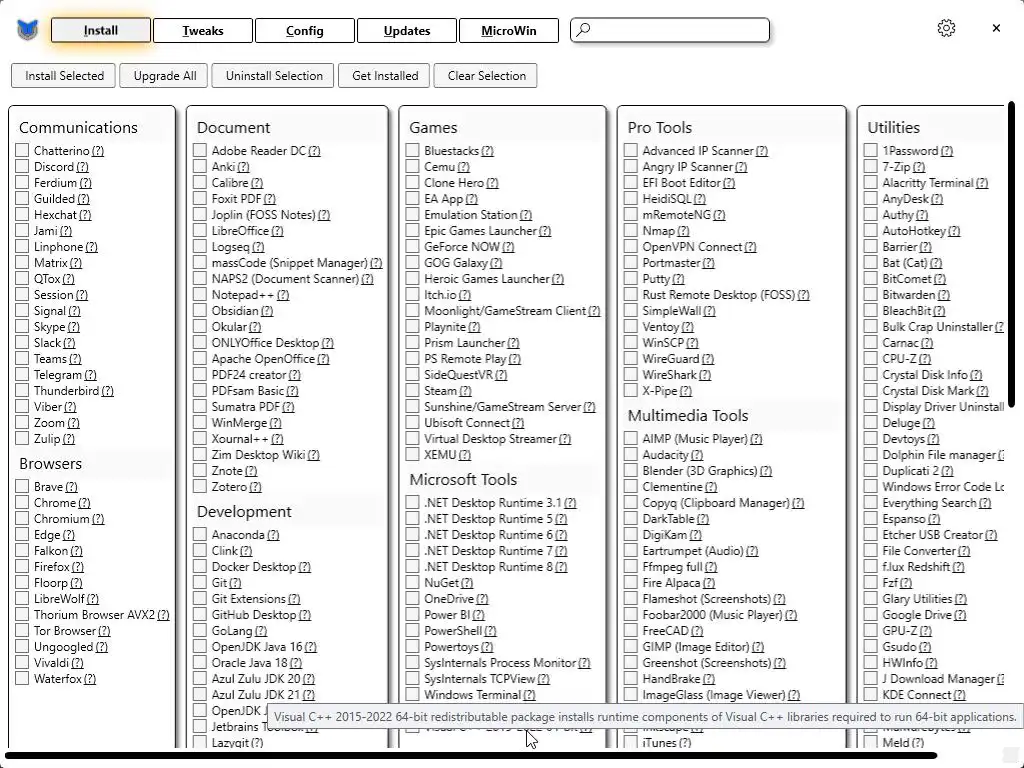
Task: Open the help link (?) next to 7-Zip
Action: (919, 167)
